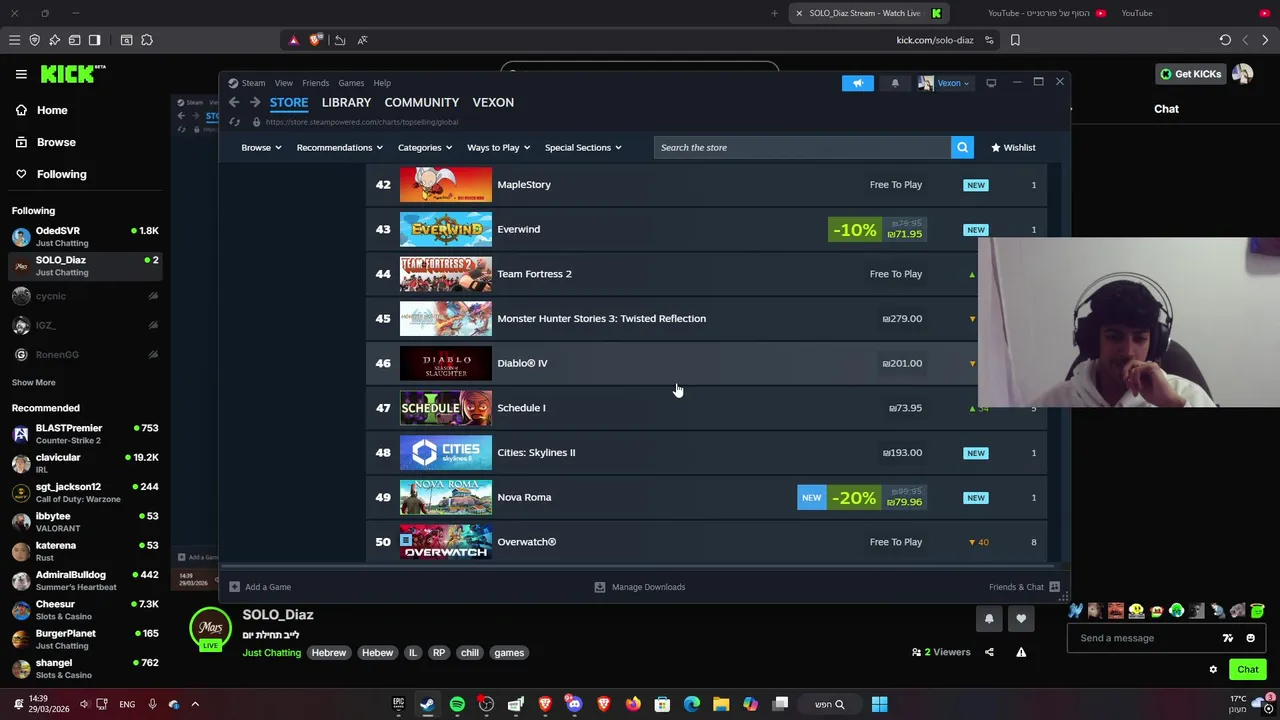
Task: Open emoji picker in chat box
Action: pos(1250,638)
